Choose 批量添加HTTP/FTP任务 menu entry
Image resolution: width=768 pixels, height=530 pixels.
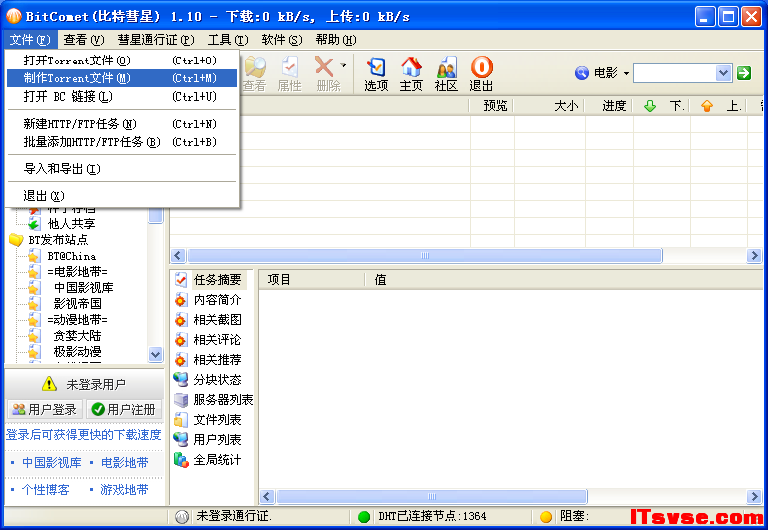click(122, 142)
